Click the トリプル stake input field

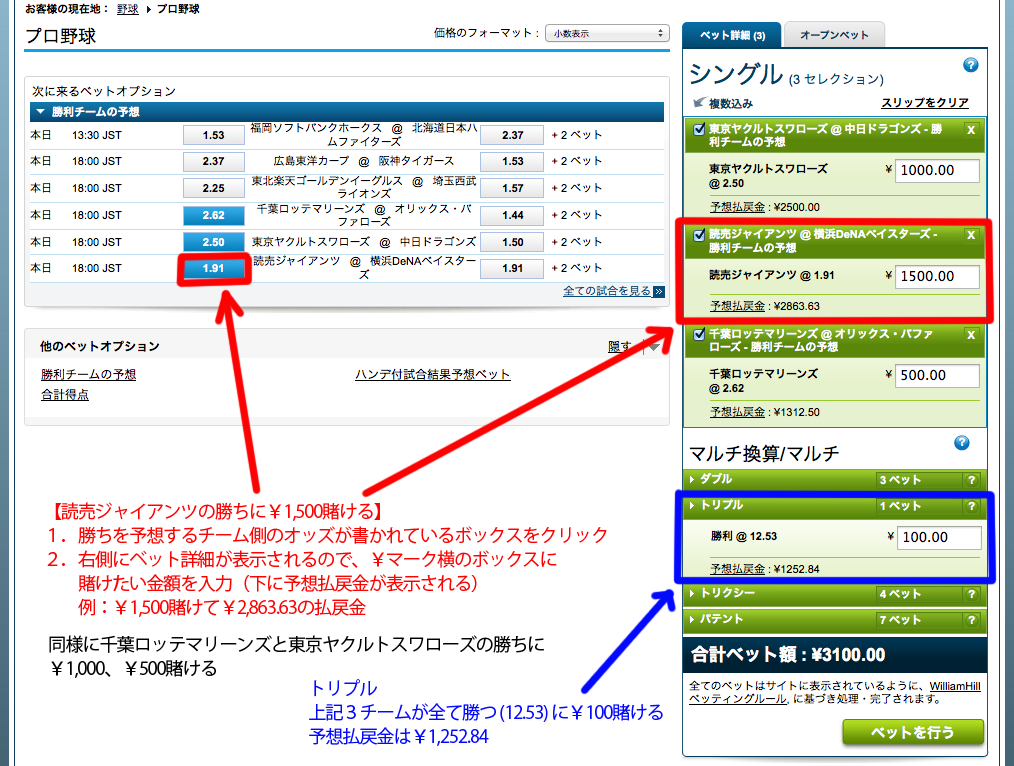pos(938,538)
